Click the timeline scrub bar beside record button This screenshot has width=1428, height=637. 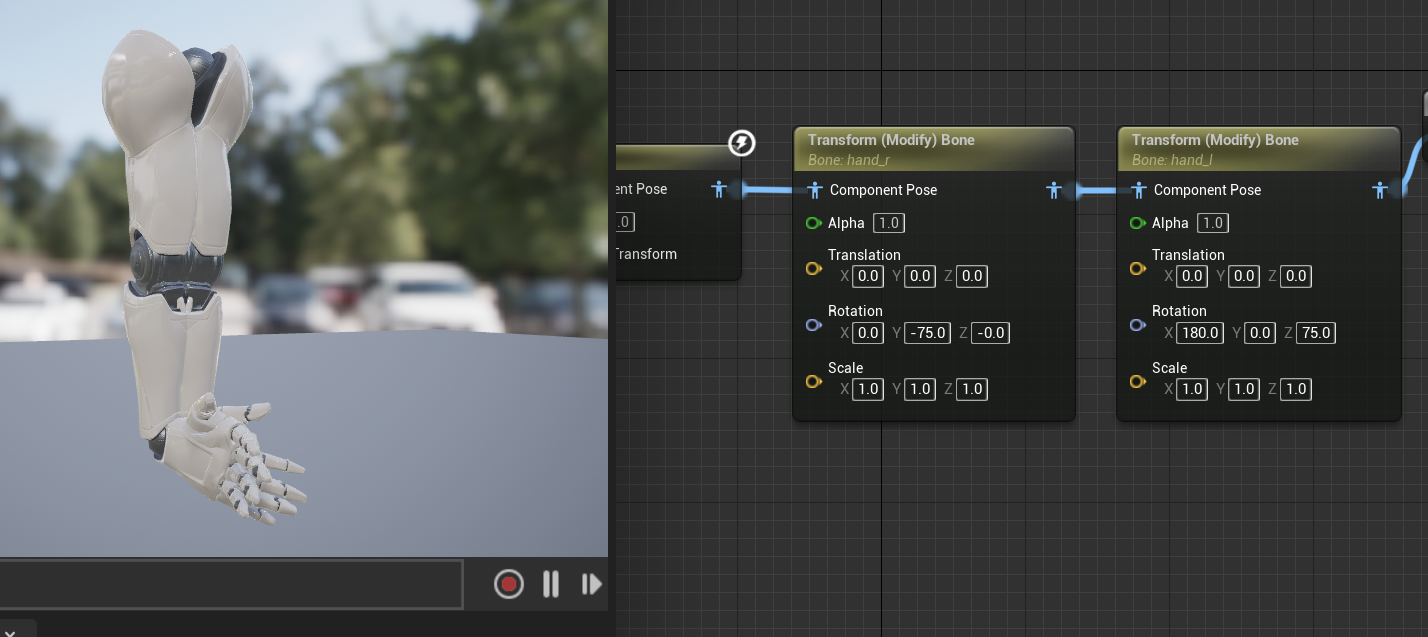[x=231, y=584]
